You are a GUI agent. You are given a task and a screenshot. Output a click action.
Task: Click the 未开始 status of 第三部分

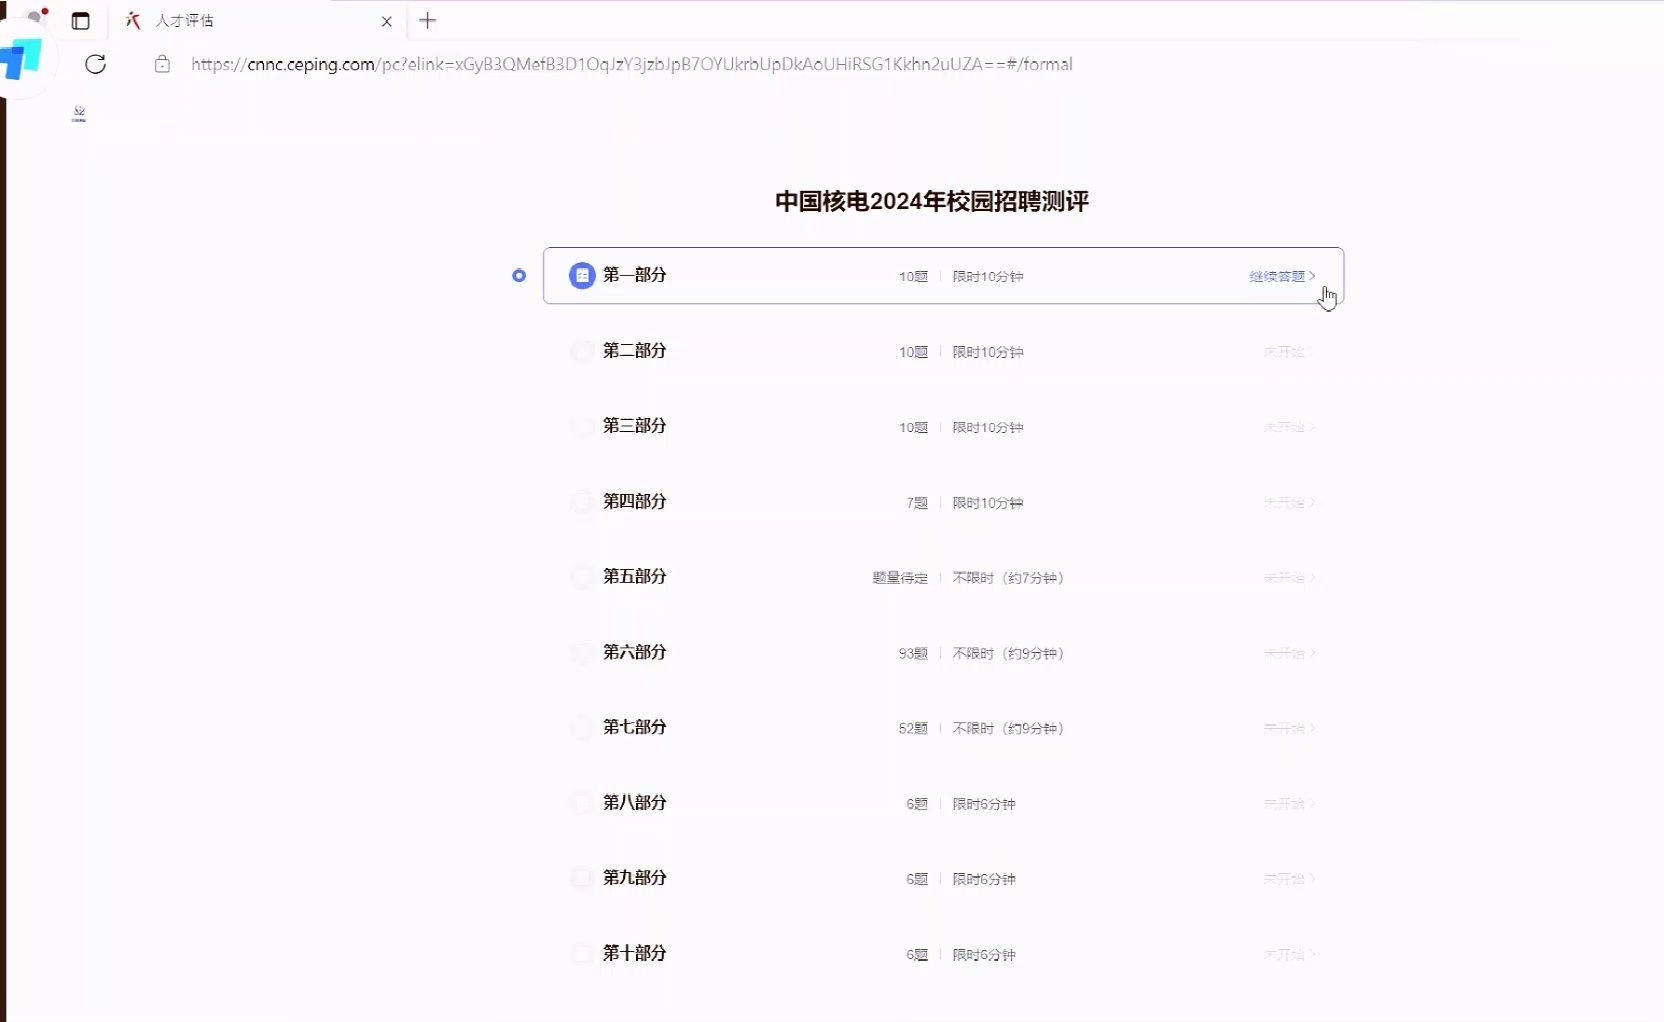coord(1289,427)
